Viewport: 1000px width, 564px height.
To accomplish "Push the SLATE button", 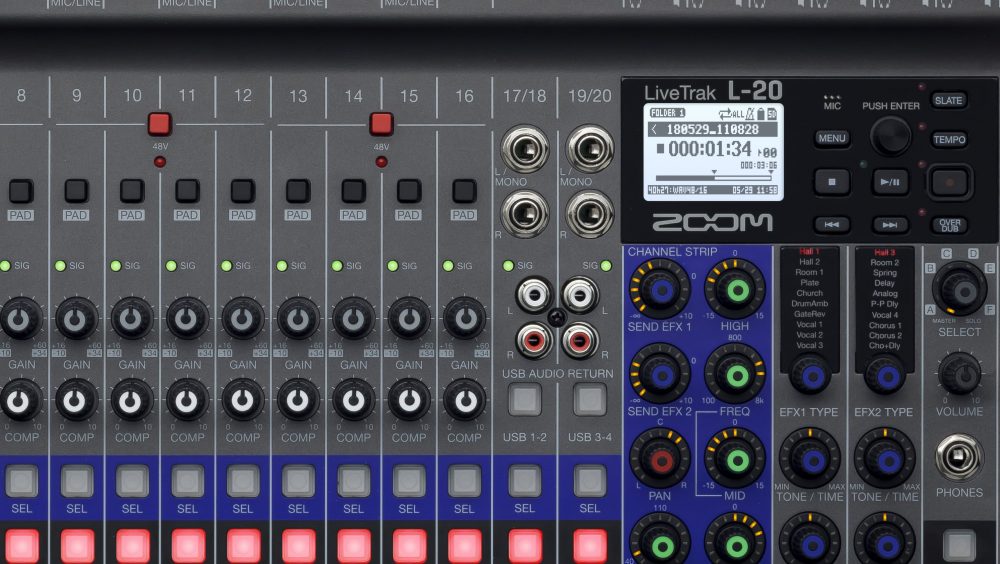I will pyautogui.click(x=948, y=101).
